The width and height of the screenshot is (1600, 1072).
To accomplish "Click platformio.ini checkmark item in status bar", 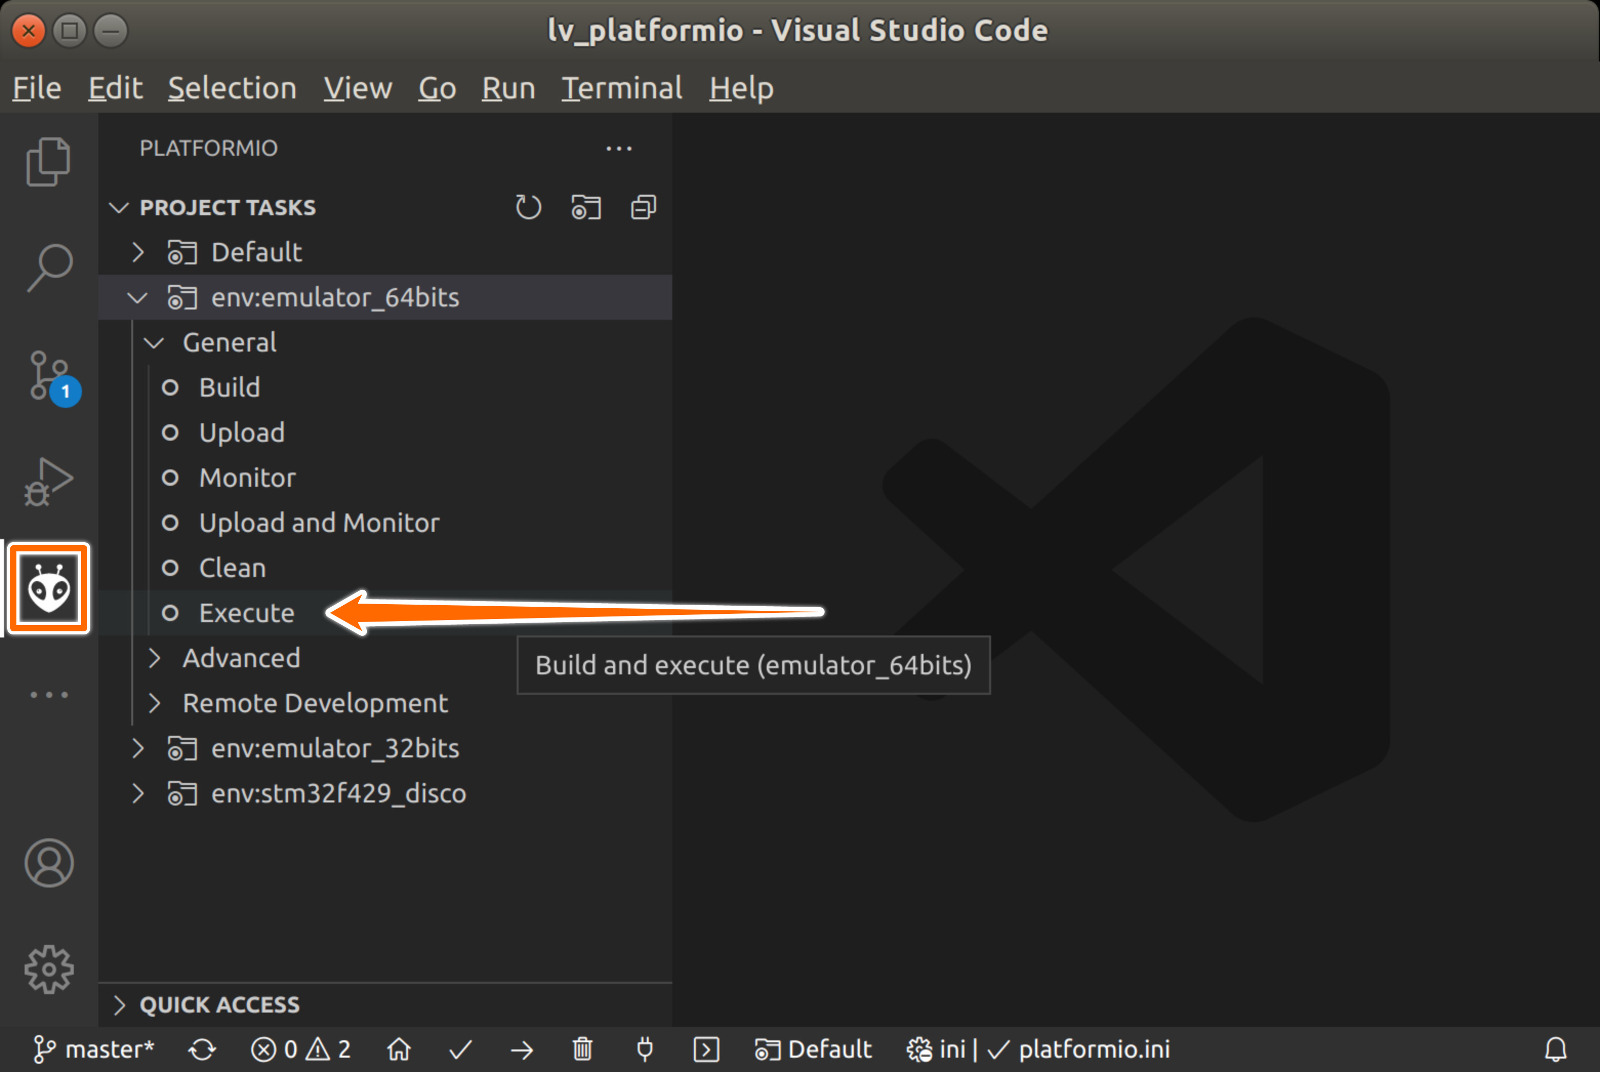I will click(x=1078, y=1049).
